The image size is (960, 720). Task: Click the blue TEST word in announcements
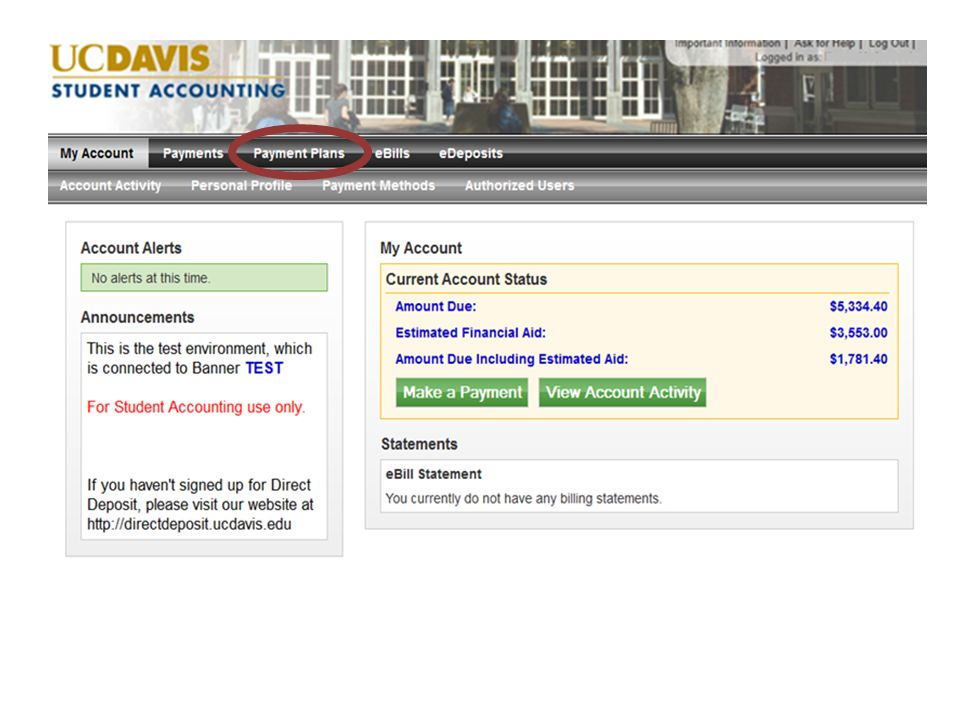coord(264,368)
